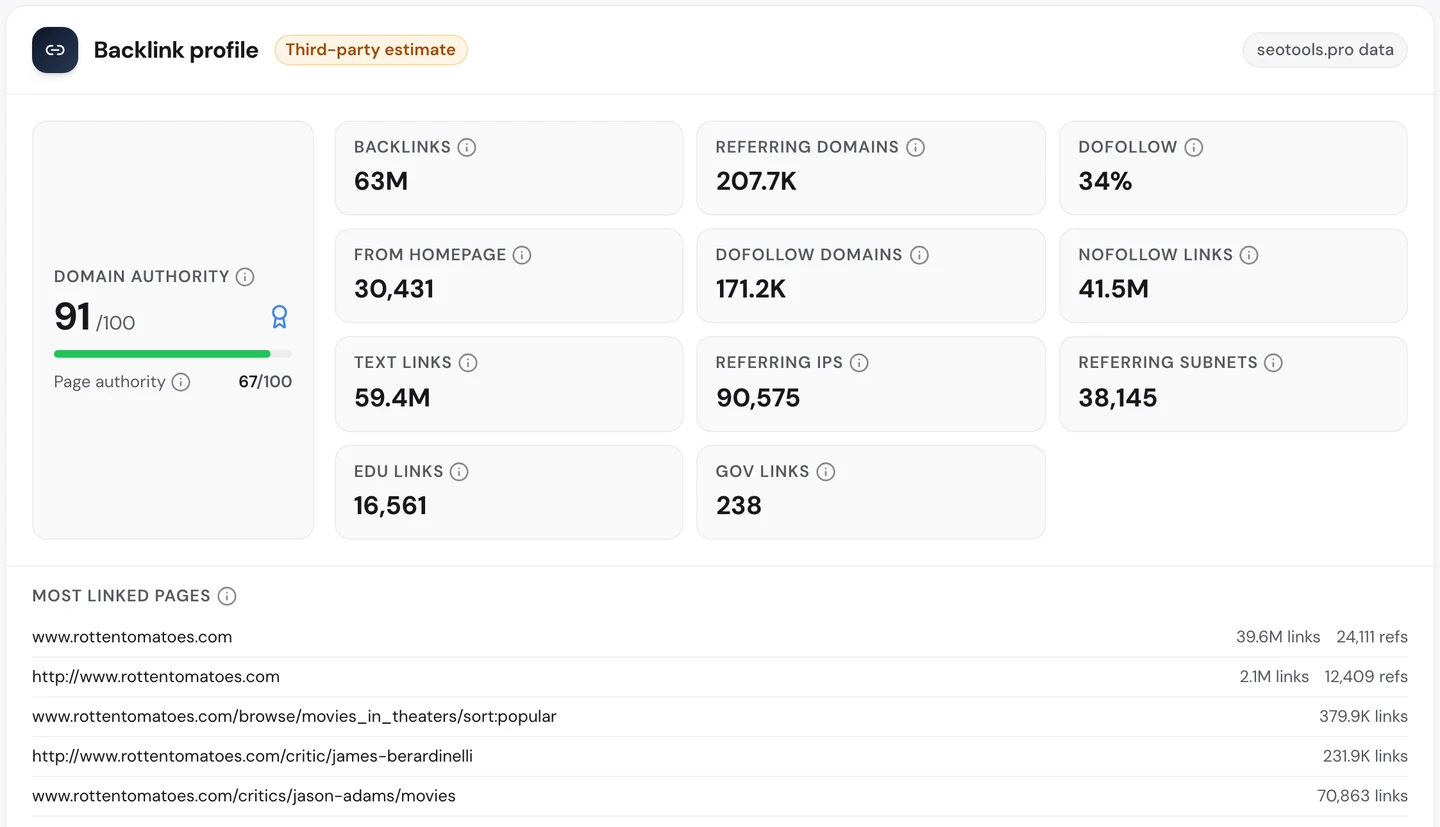Image resolution: width=1440 pixels, height=827 pixels.
Task: Select the 171.2K dofollow domains value
Action: click(x=751, y=289)
